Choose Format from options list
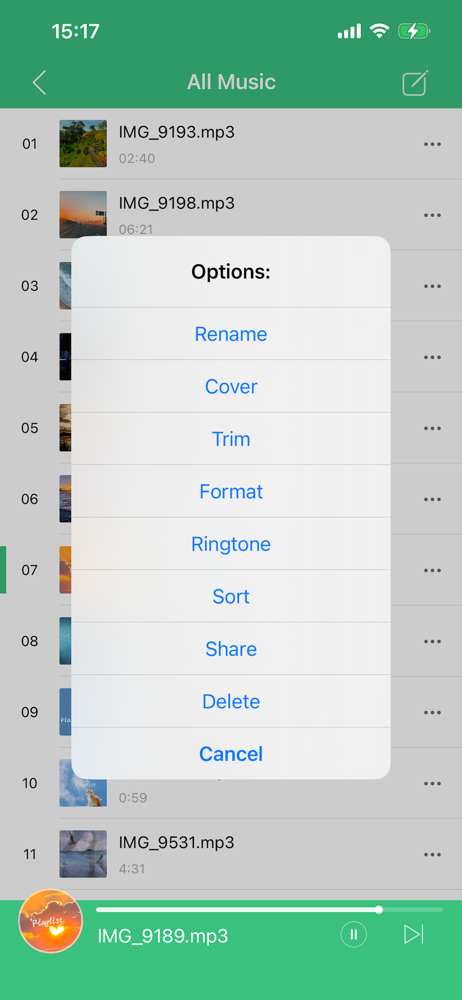The image size is (462, 1000). point(231,491)
